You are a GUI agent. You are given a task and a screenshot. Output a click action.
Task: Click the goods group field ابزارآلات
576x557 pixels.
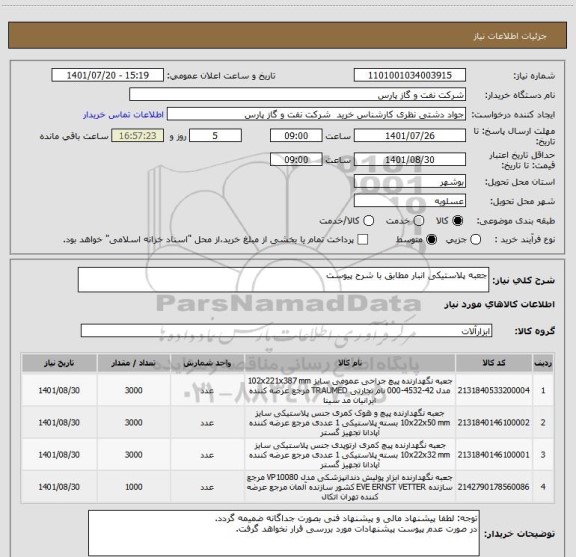point(286,331)
